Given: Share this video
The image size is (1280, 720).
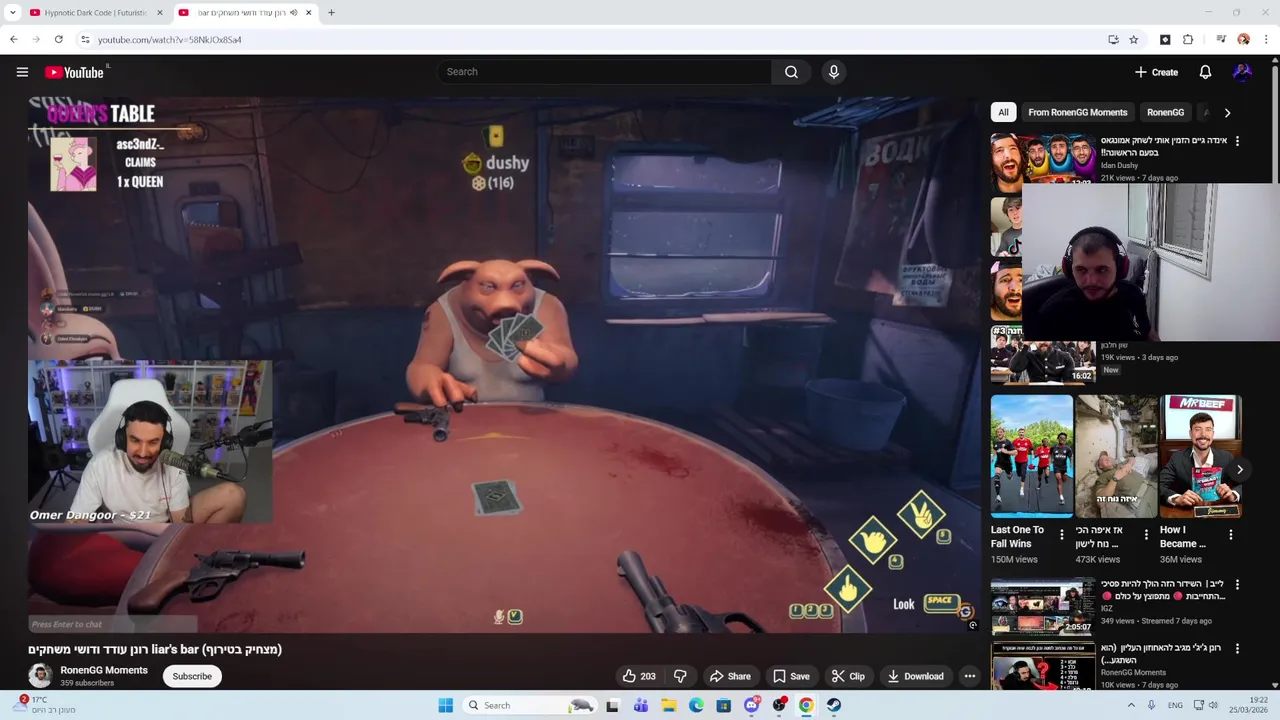Looking at the screenshot, I should coord(730,676).
